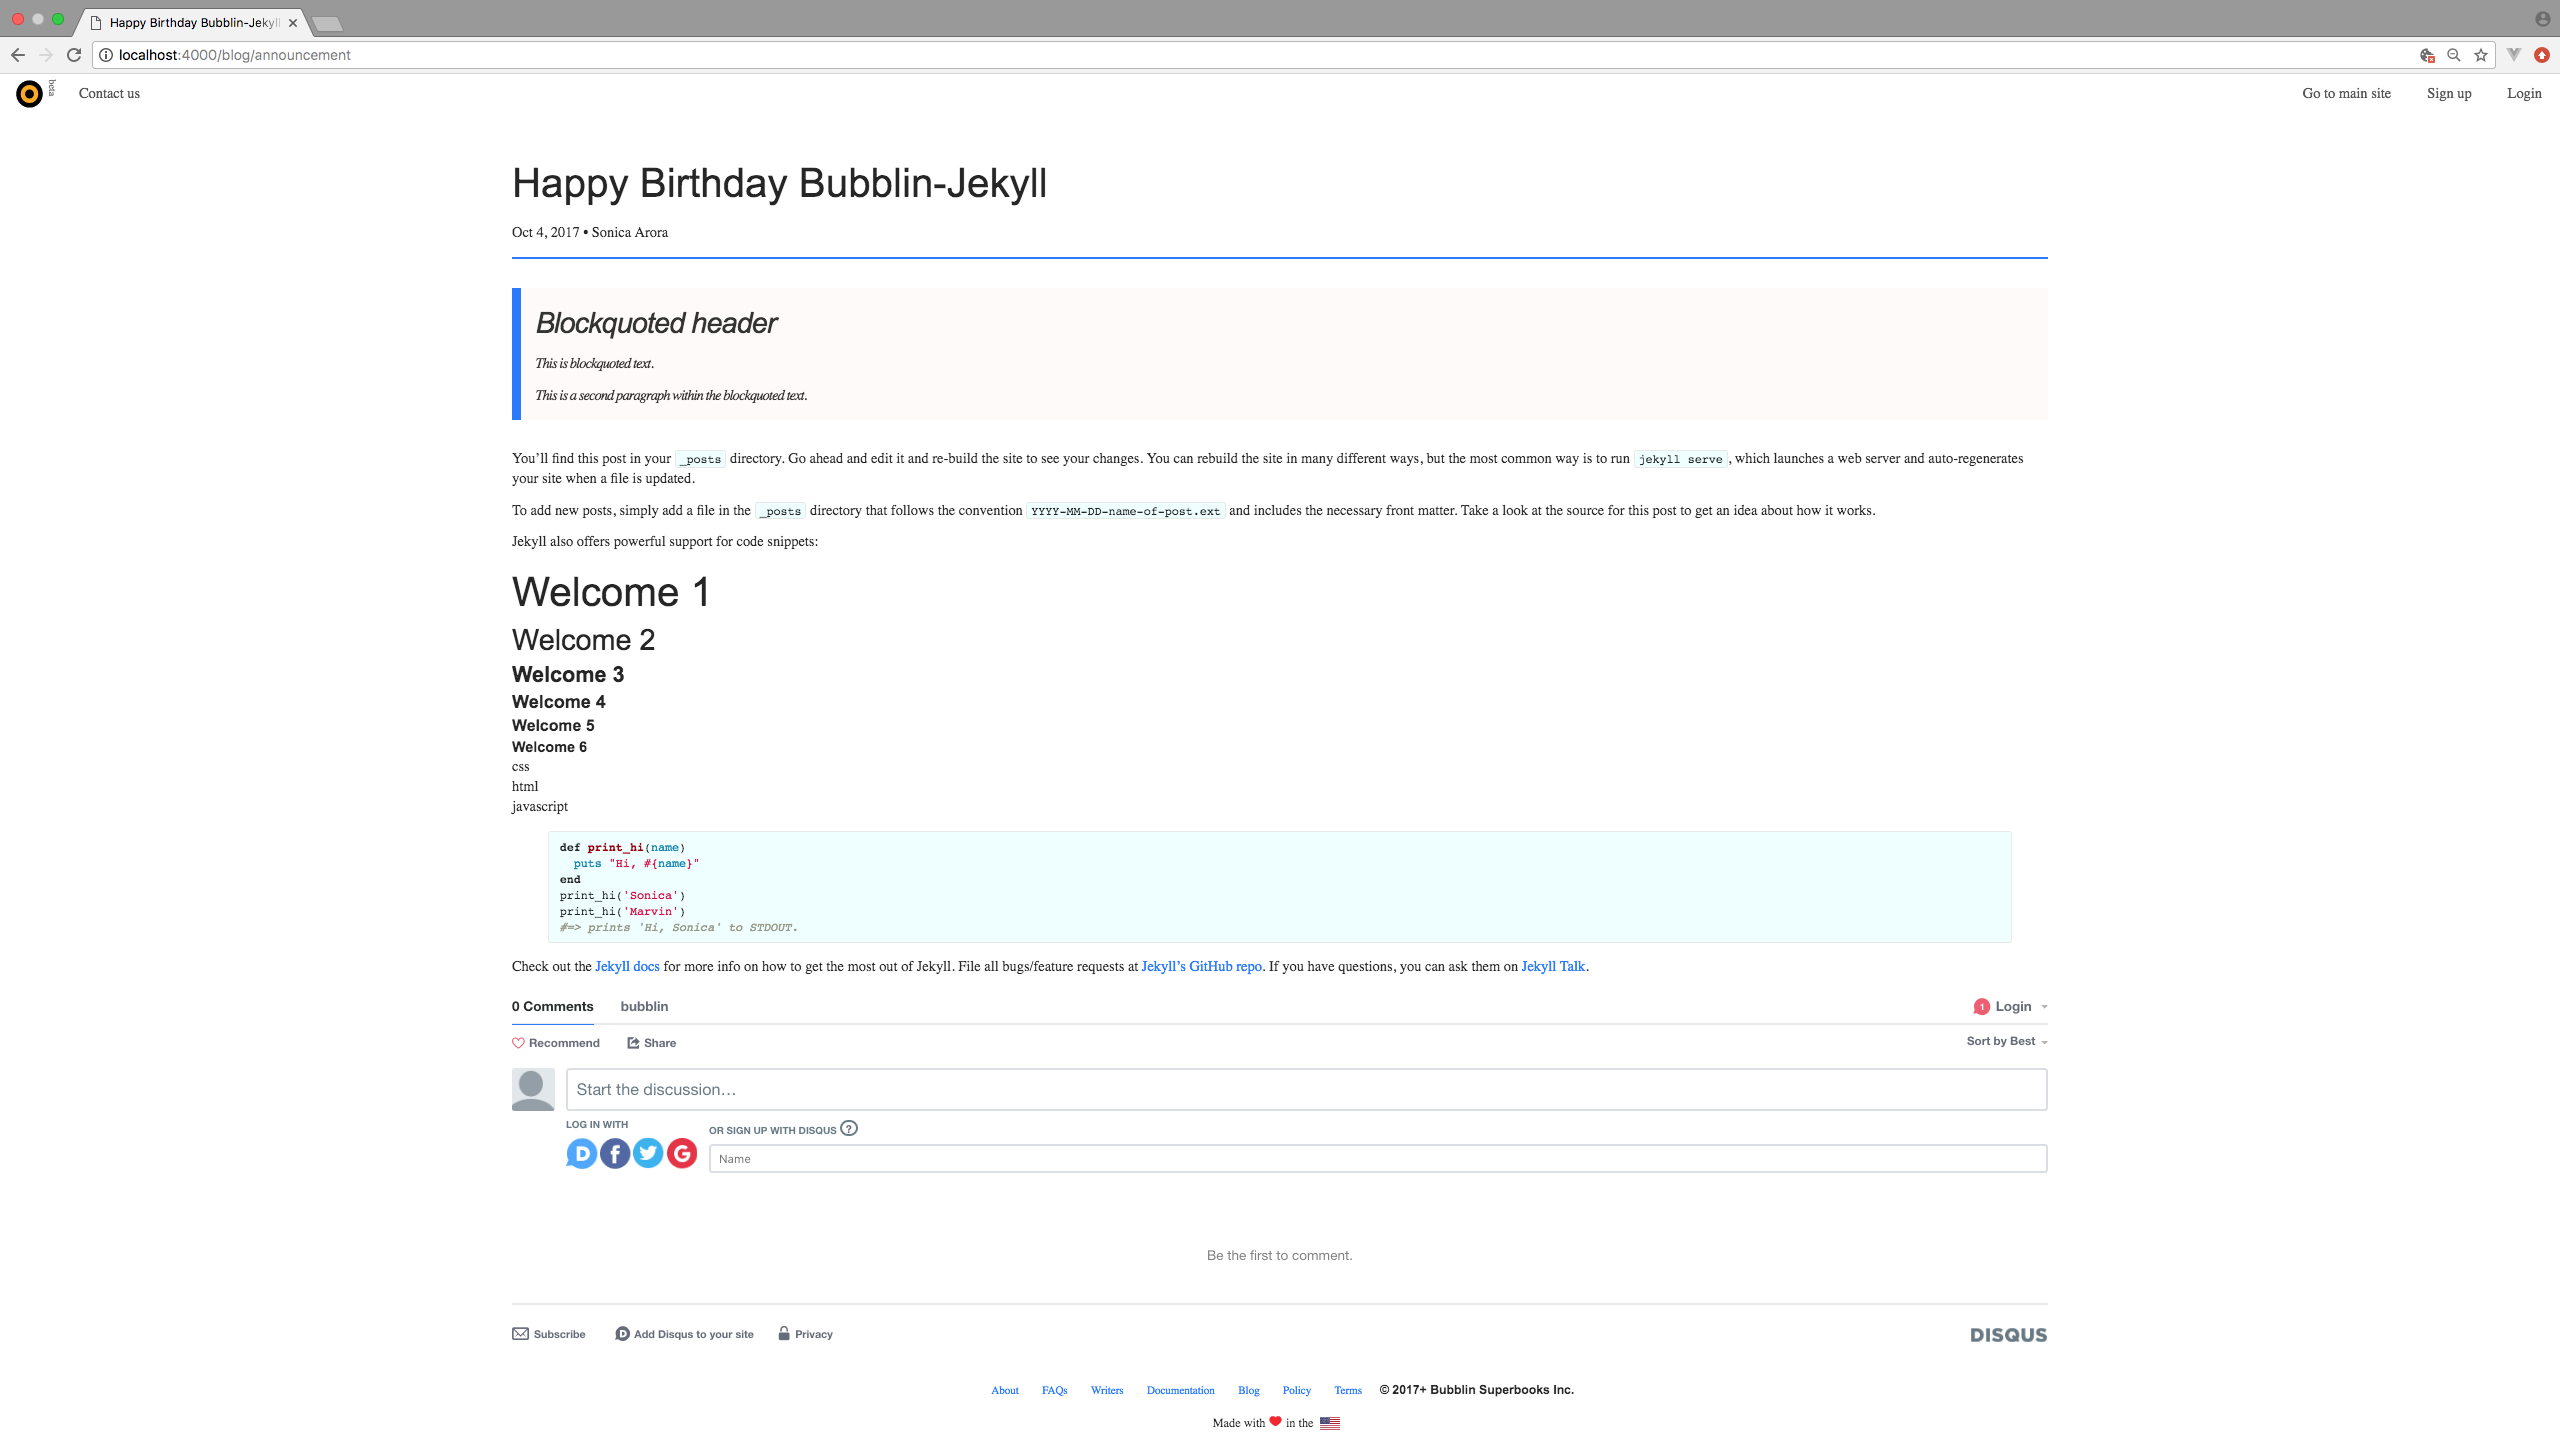The width and height of the screenshot is (2560, 1440).
Task: Click the Disqus sign-up help question icon
Action: coord(849,1129)
